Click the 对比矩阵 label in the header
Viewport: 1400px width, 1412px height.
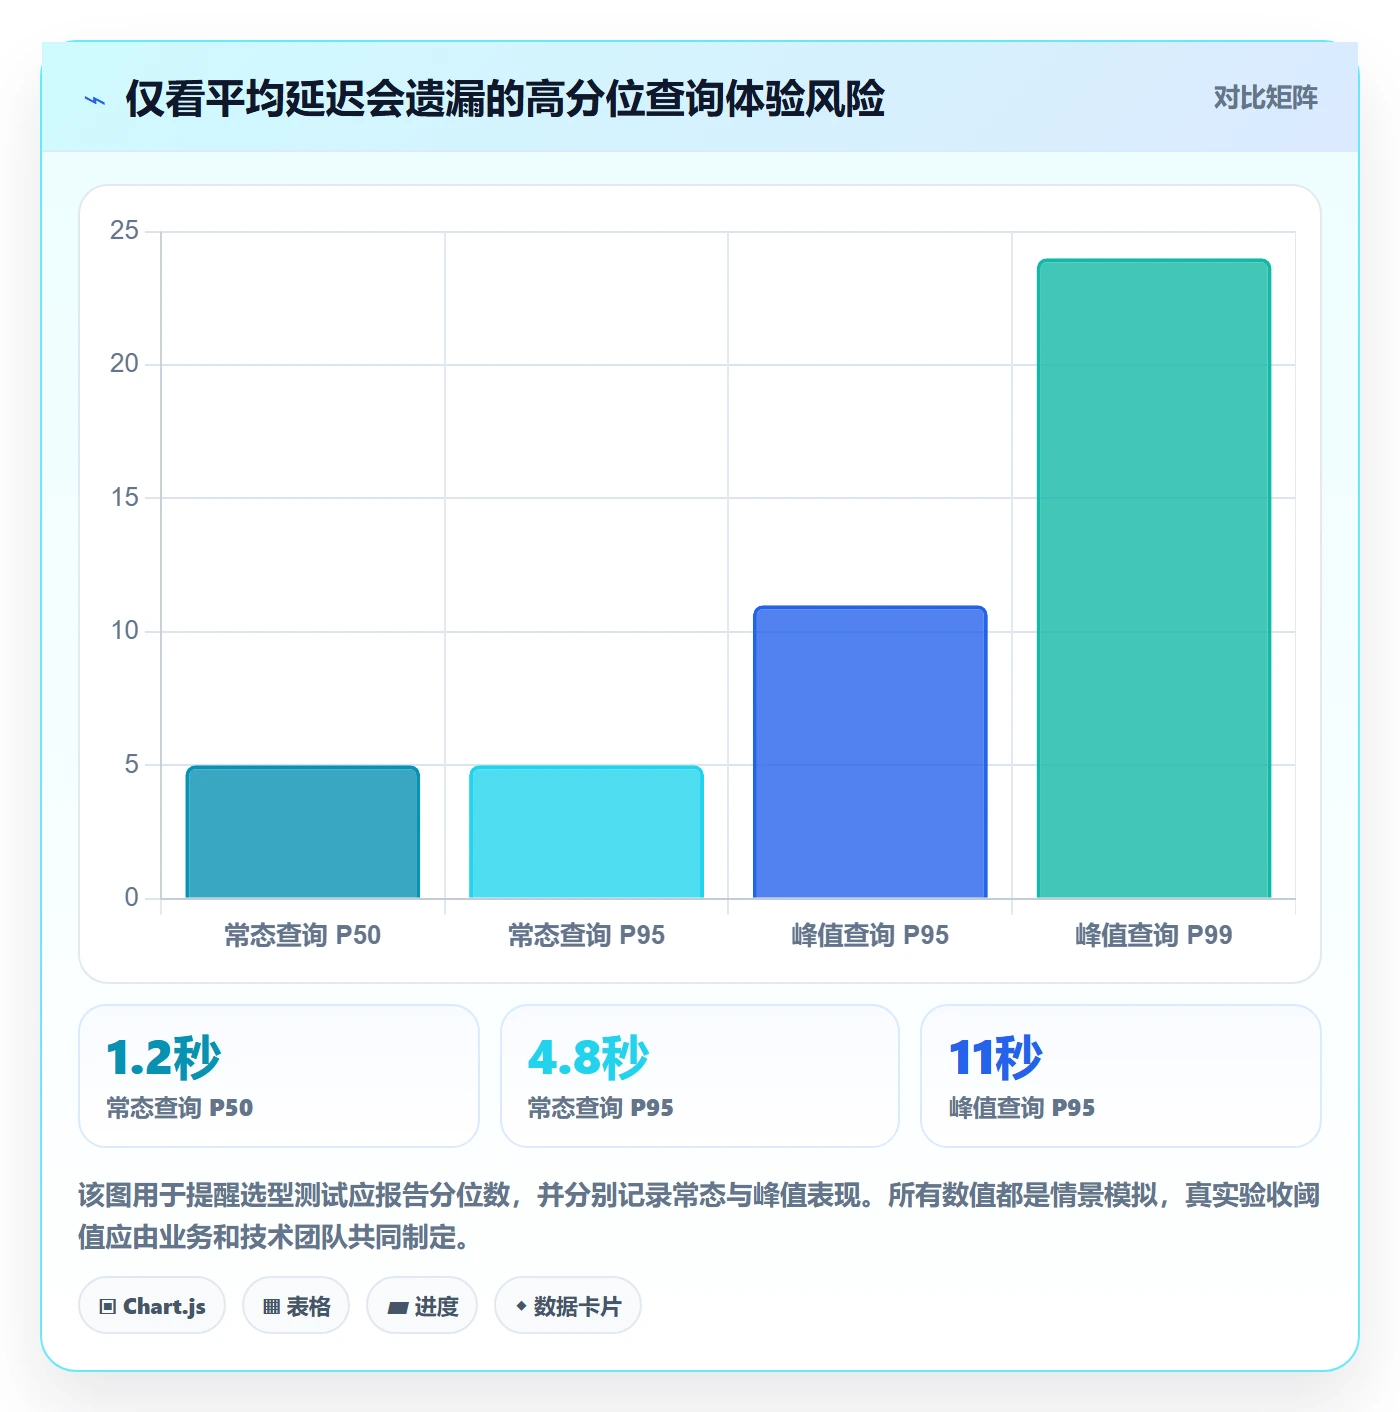[x=1265, y=98]
